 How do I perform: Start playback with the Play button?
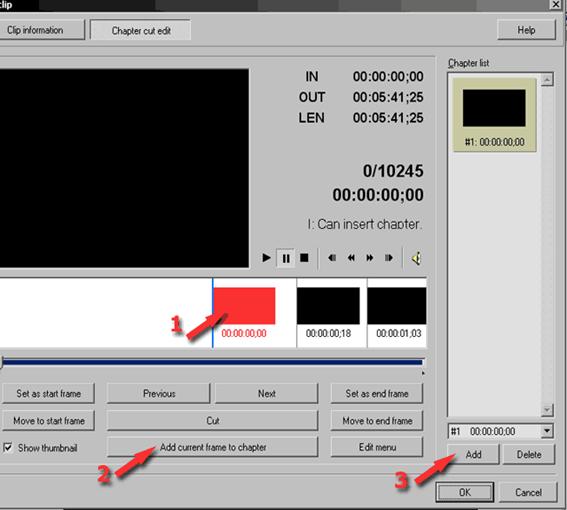267,258
